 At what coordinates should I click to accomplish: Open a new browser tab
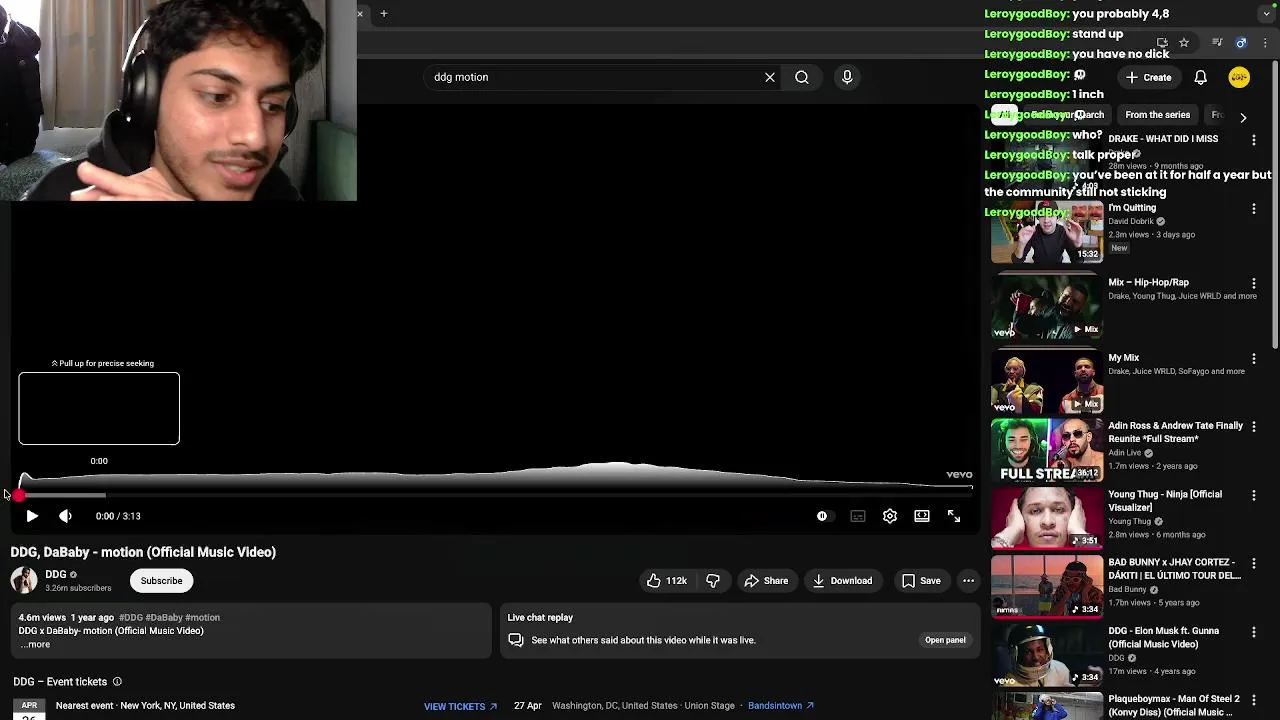coord(383,14)
